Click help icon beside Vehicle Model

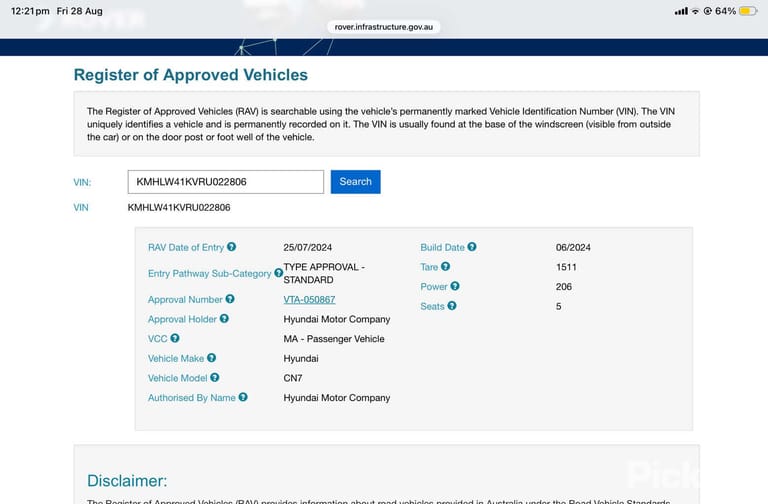pos(215,377)
